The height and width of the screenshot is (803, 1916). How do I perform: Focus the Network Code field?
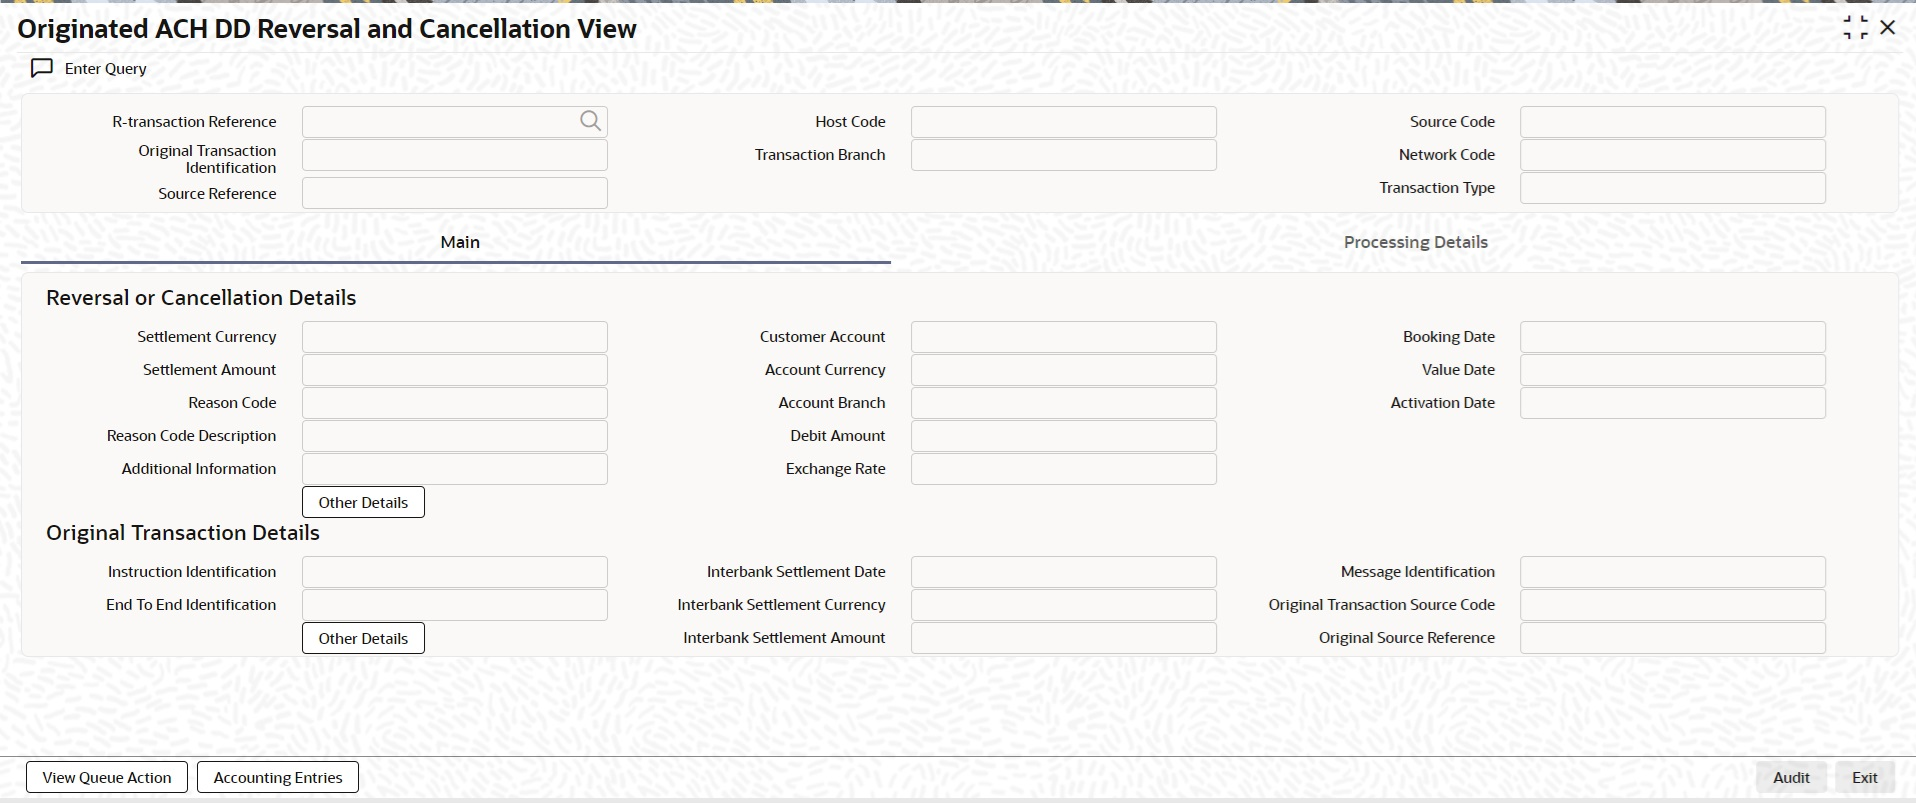click(1673, 155)
